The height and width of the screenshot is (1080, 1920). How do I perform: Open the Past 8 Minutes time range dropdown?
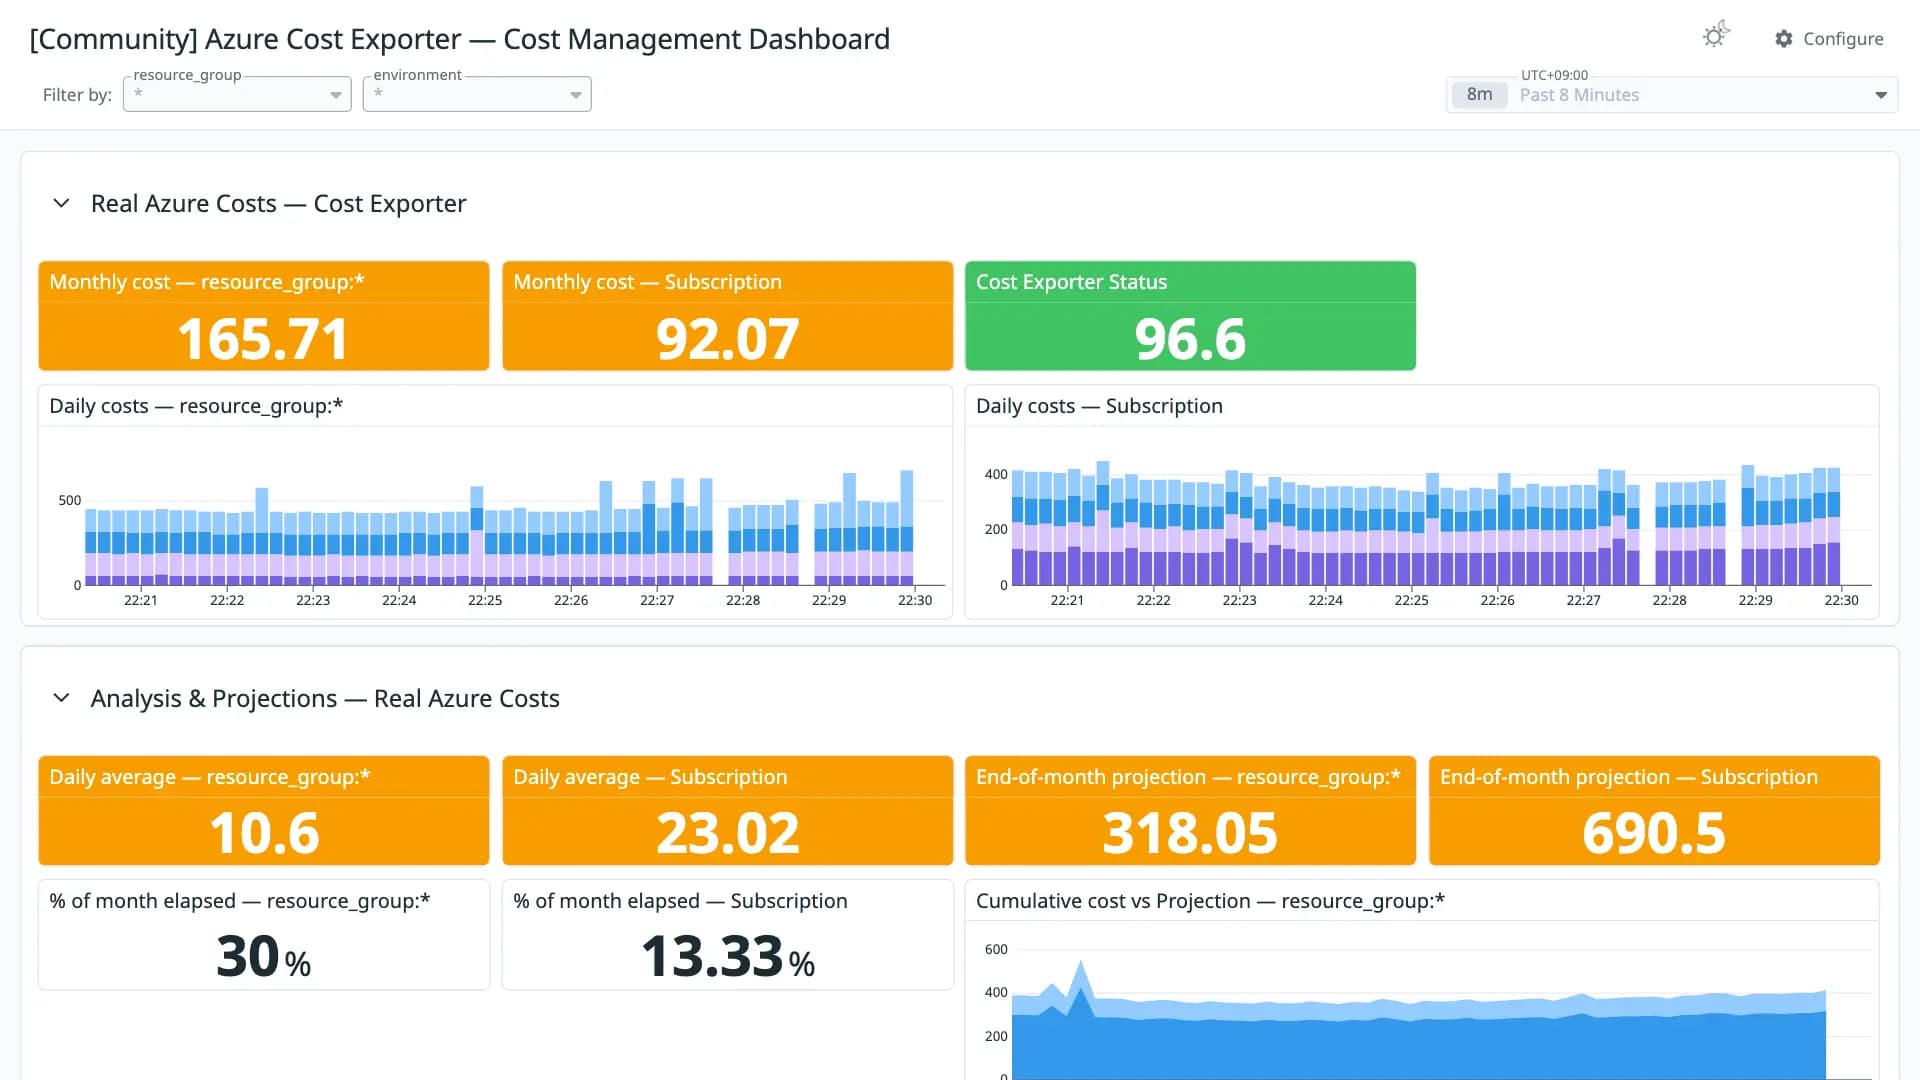tap(1672, 95)
